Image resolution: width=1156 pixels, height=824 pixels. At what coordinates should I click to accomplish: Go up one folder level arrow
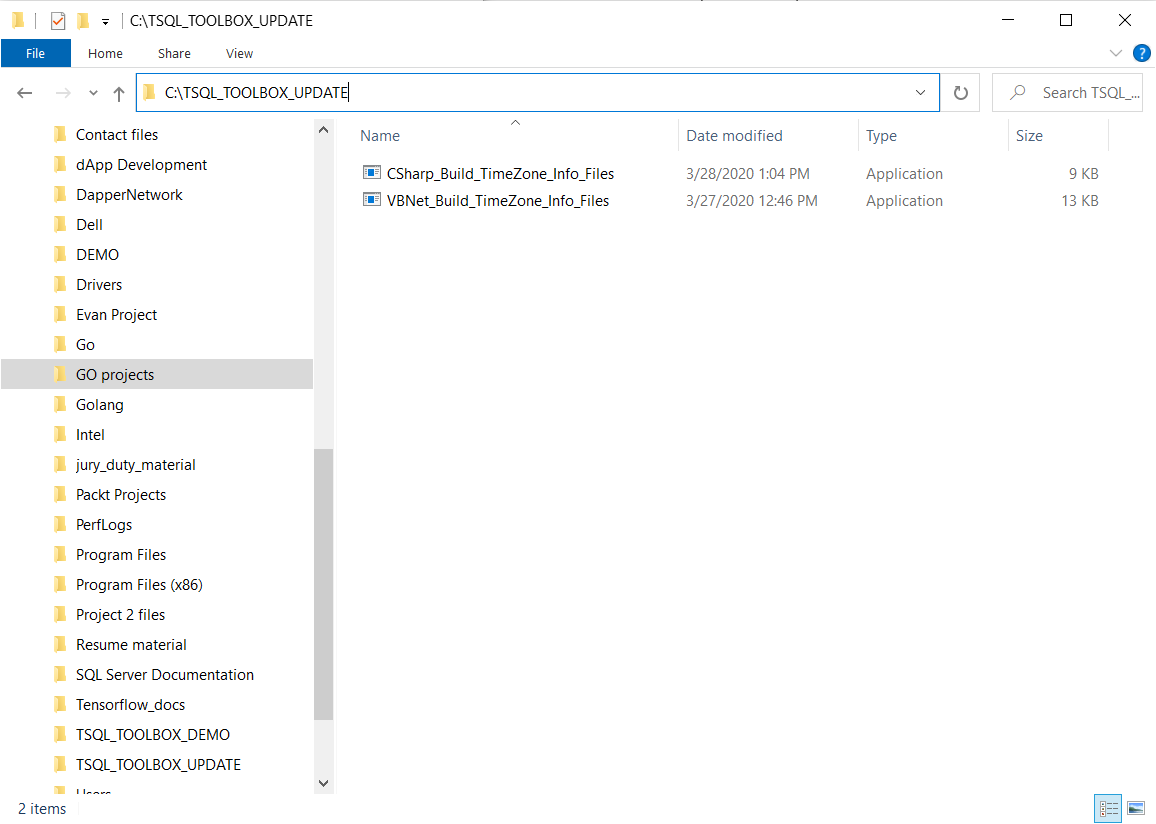point(119,93)
